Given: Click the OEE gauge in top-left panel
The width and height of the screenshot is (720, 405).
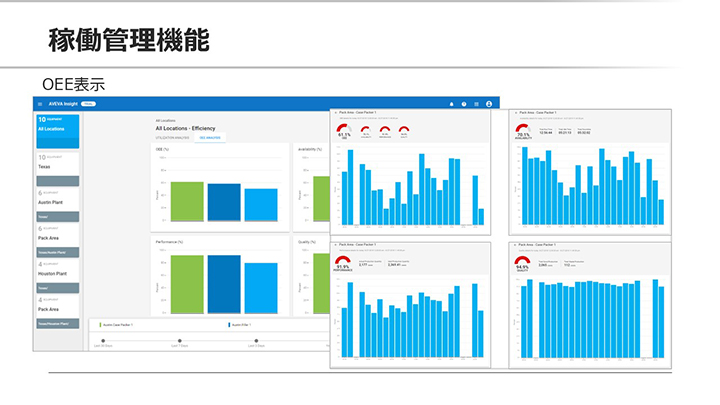Looking at the screenshot, I should (x=344, y=132).
